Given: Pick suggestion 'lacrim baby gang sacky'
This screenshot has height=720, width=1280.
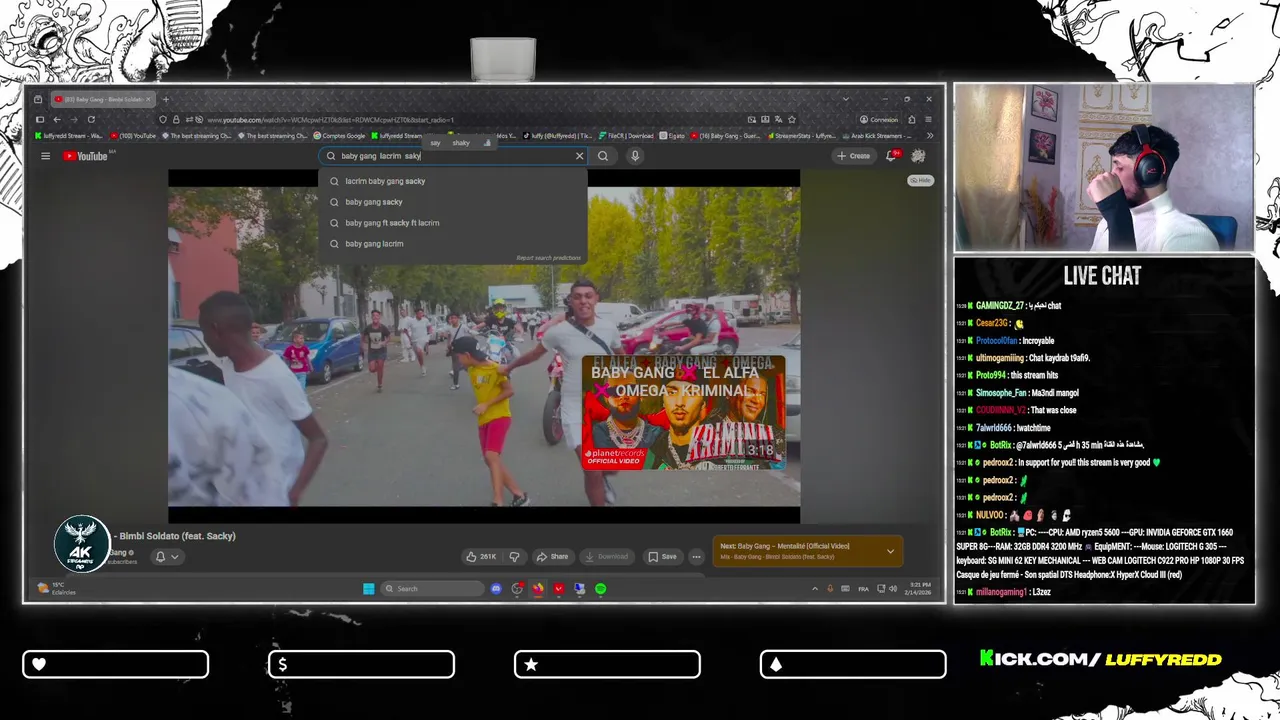Looking at the screenshot, I should [452, 181].
